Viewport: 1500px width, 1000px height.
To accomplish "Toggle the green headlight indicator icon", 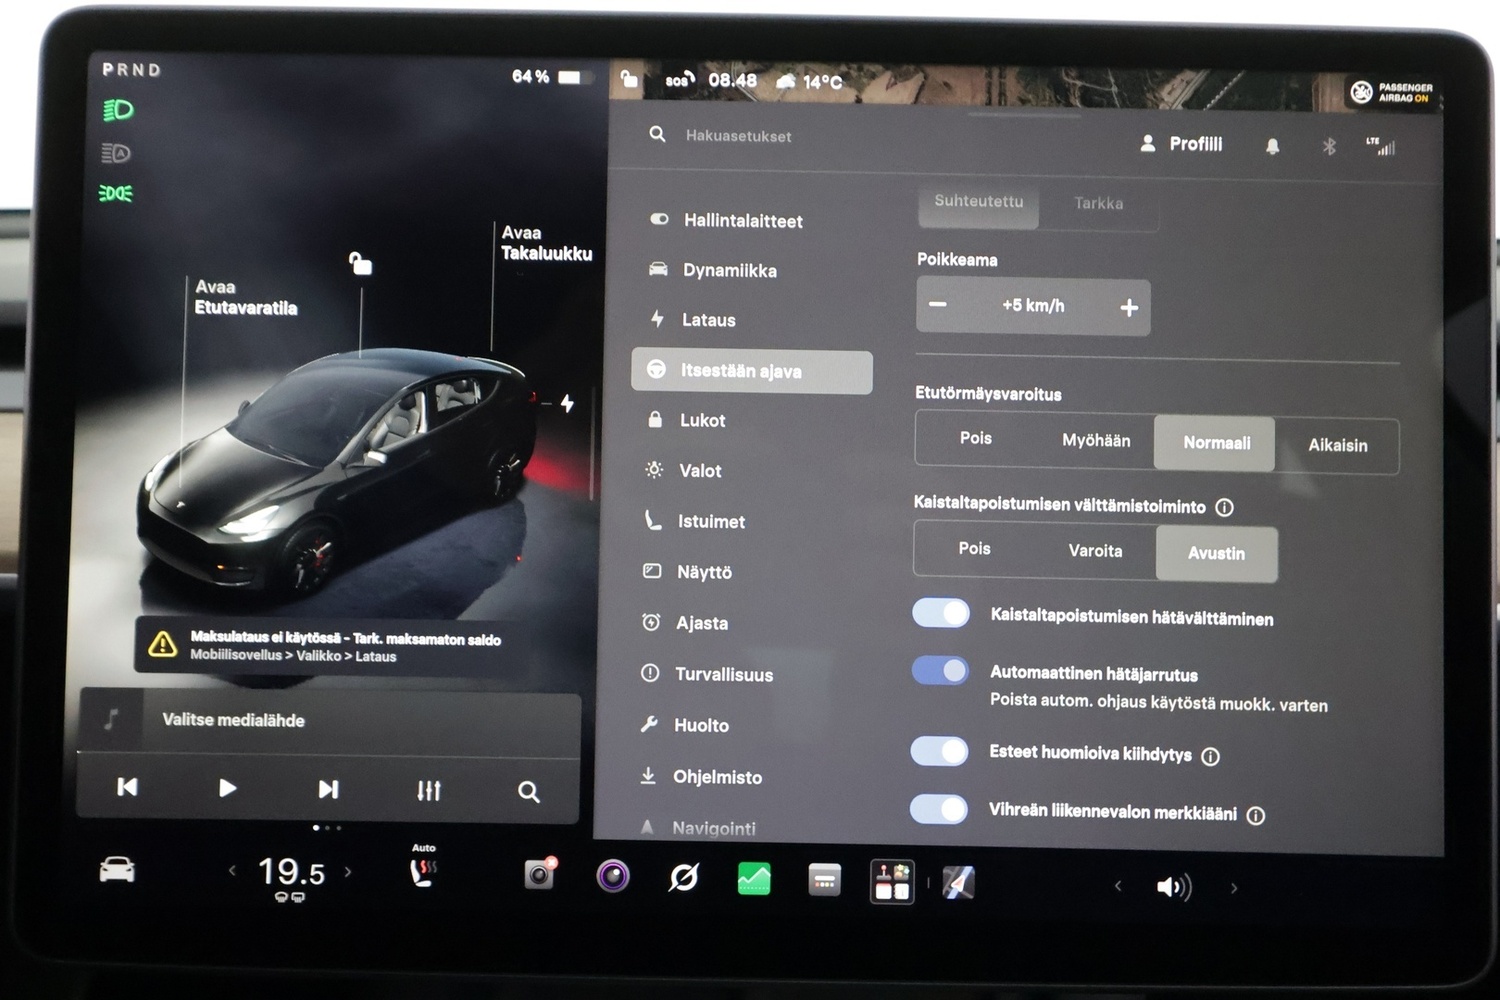I will click(x=118, y=110).
